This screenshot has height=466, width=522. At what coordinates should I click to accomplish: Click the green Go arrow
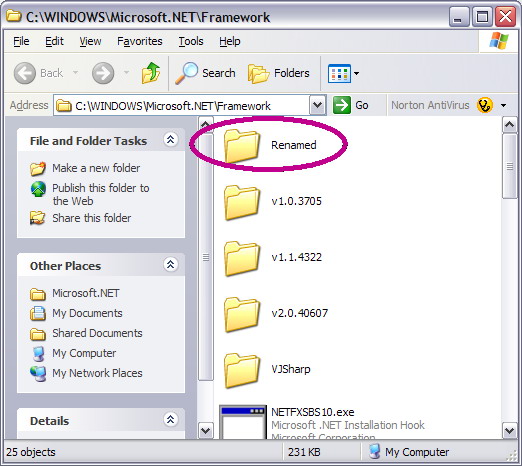click(x=342, y=105)
